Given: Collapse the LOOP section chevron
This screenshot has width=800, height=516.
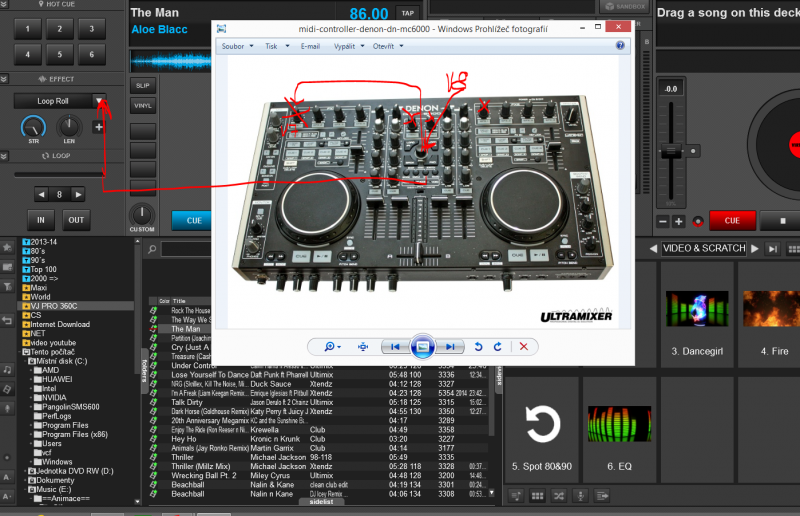Looking at the screenshot, I should tap(4, 156).
